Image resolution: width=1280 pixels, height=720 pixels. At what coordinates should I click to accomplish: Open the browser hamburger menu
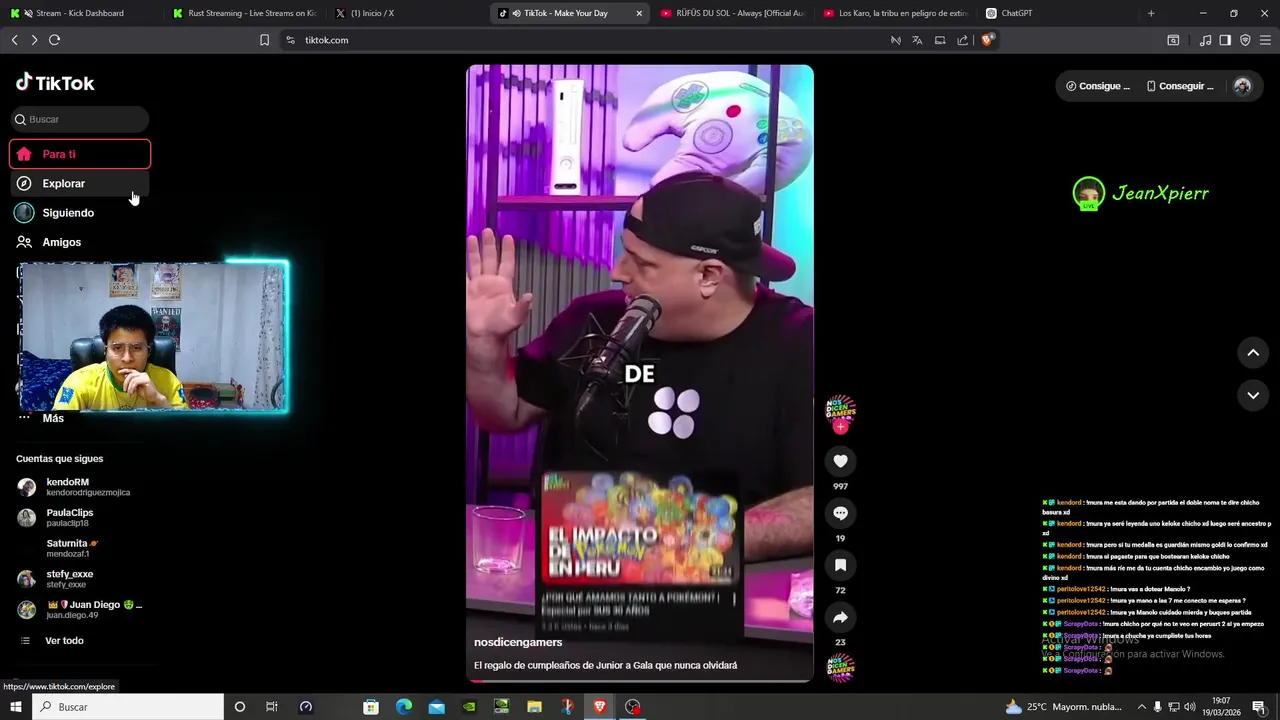[x=1266, y=40]
